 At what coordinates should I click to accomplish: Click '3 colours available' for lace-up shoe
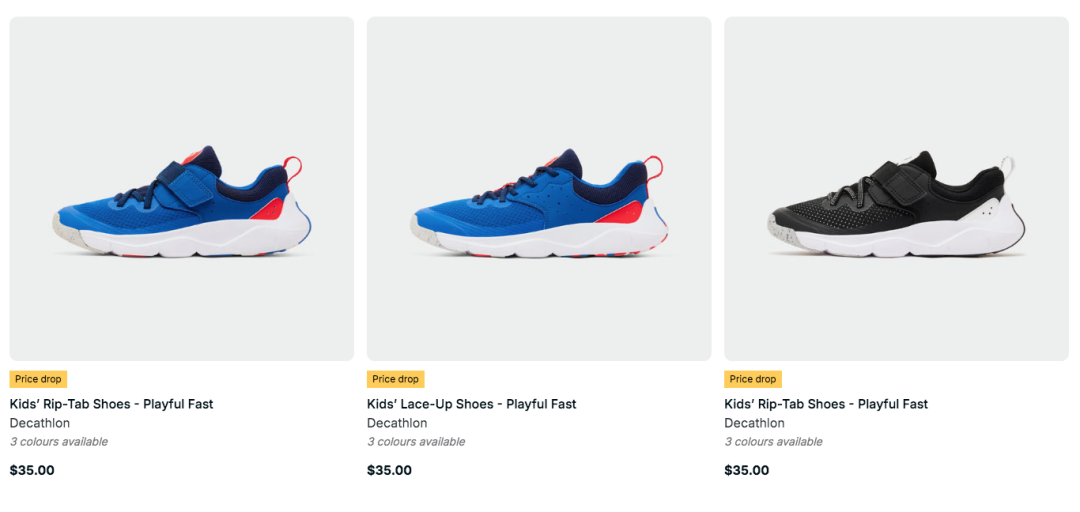click(x=416, y=442)
